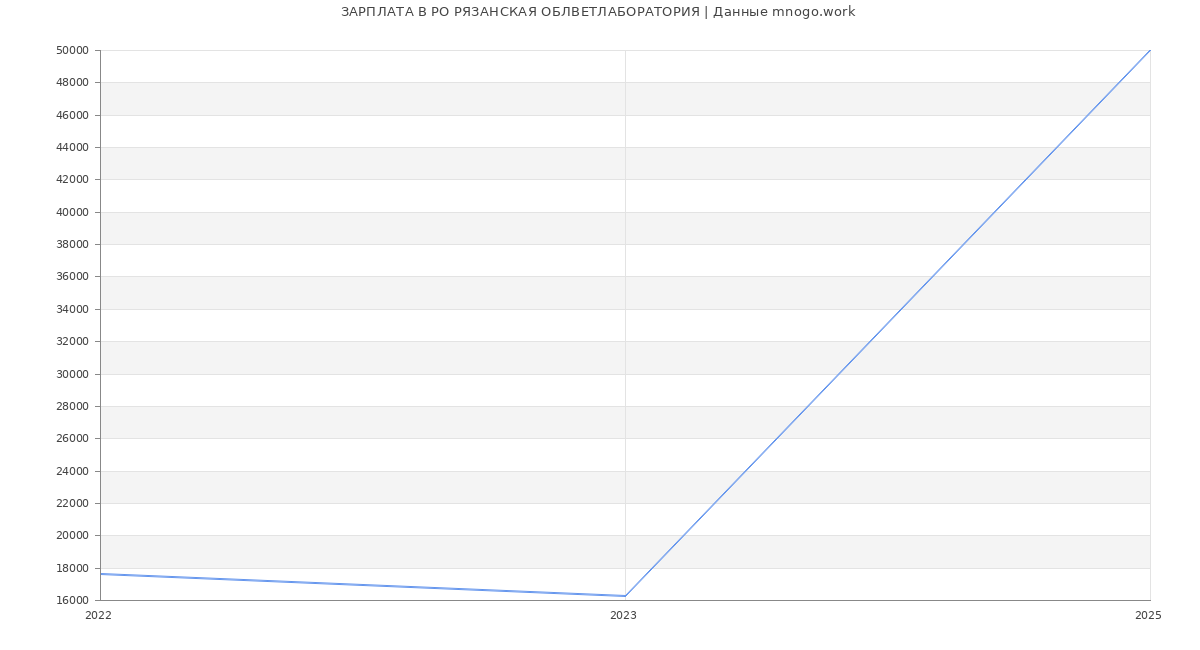Click the 44000 y-axis label

(x=73, y=147)
